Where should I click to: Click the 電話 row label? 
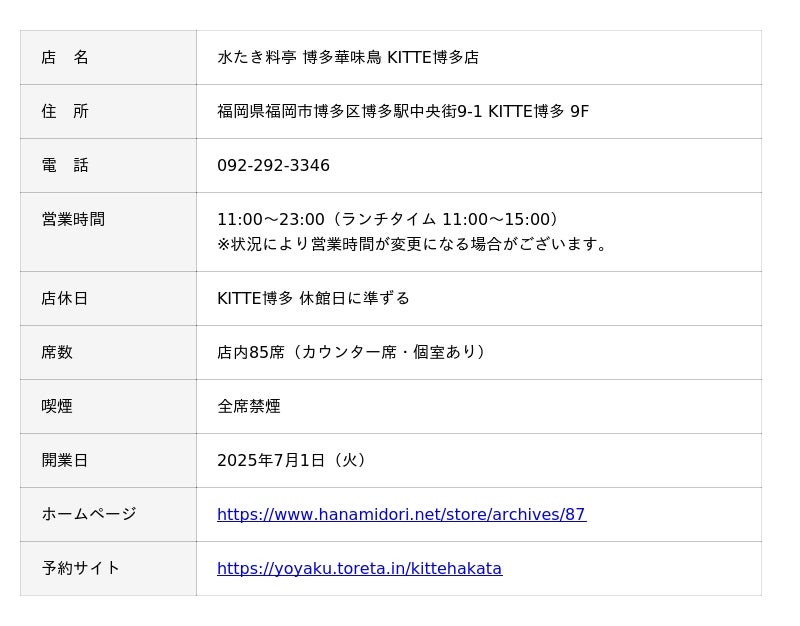click(65, 166)
